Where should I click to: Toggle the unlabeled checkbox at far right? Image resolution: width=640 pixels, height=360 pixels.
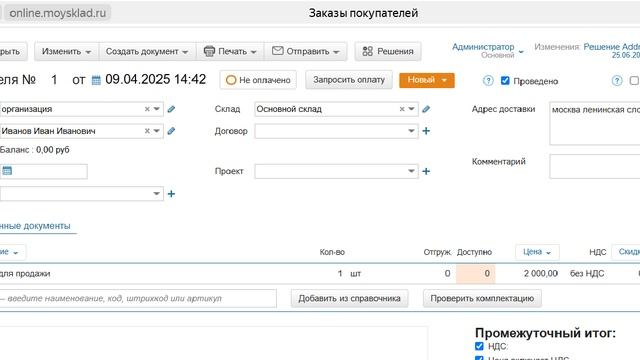click(x=634, y=80)
